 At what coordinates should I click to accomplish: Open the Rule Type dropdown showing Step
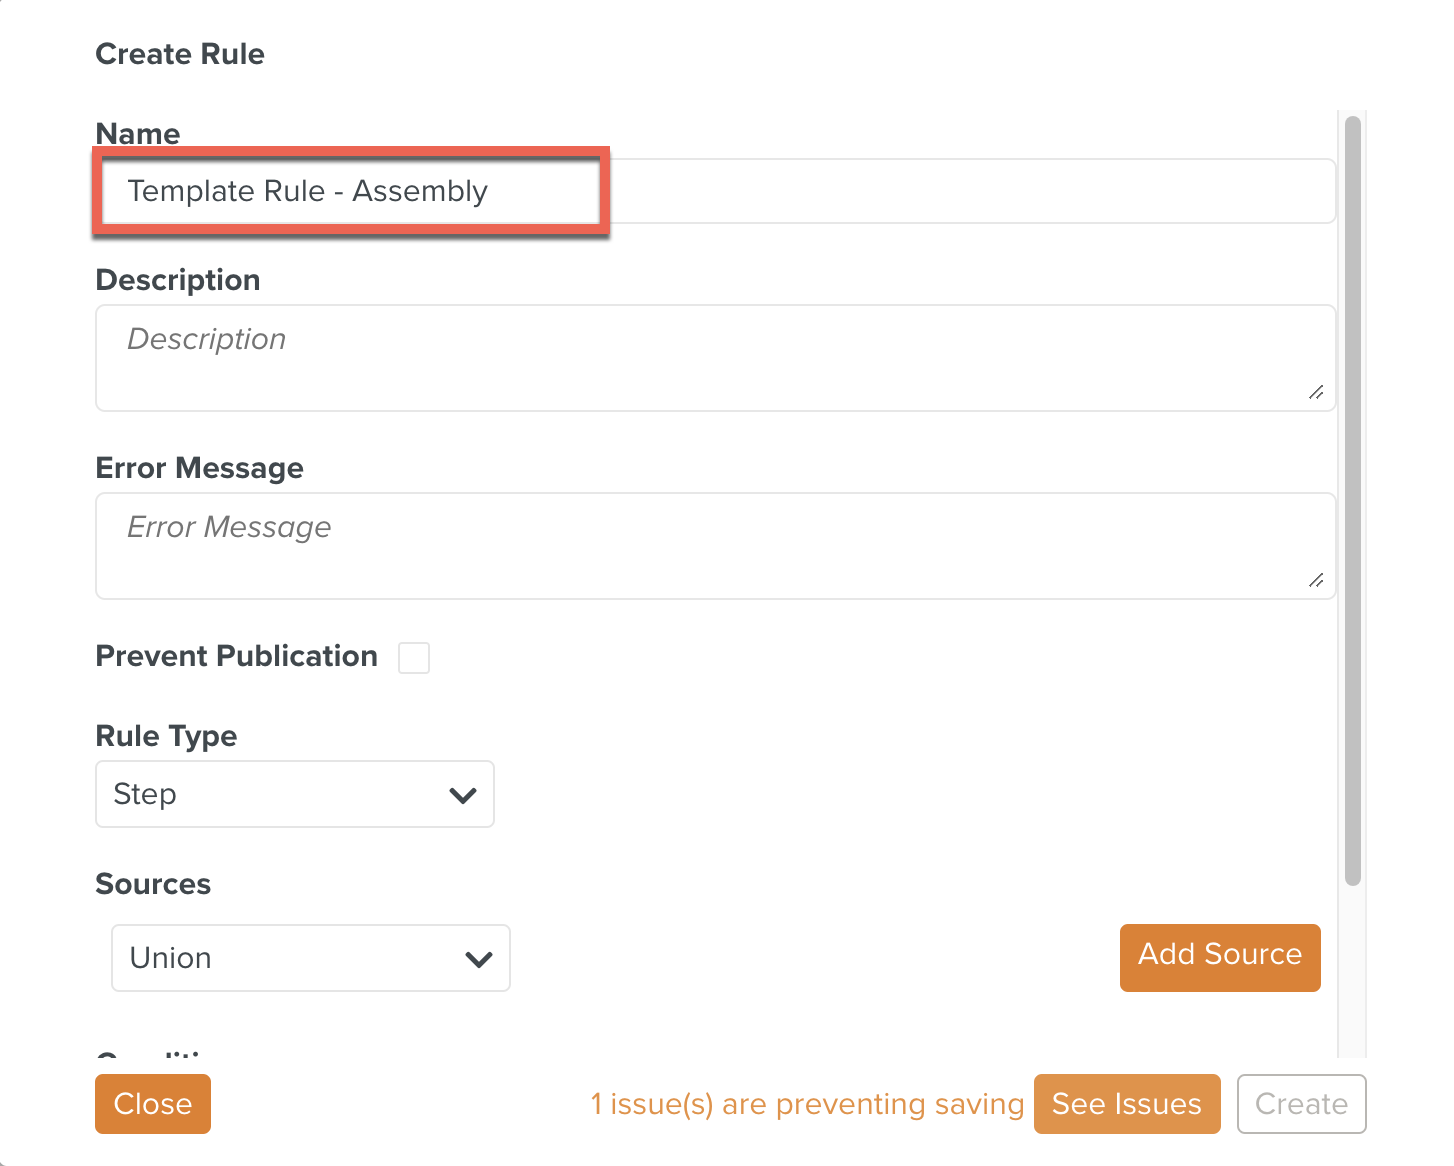click(295, 794)
